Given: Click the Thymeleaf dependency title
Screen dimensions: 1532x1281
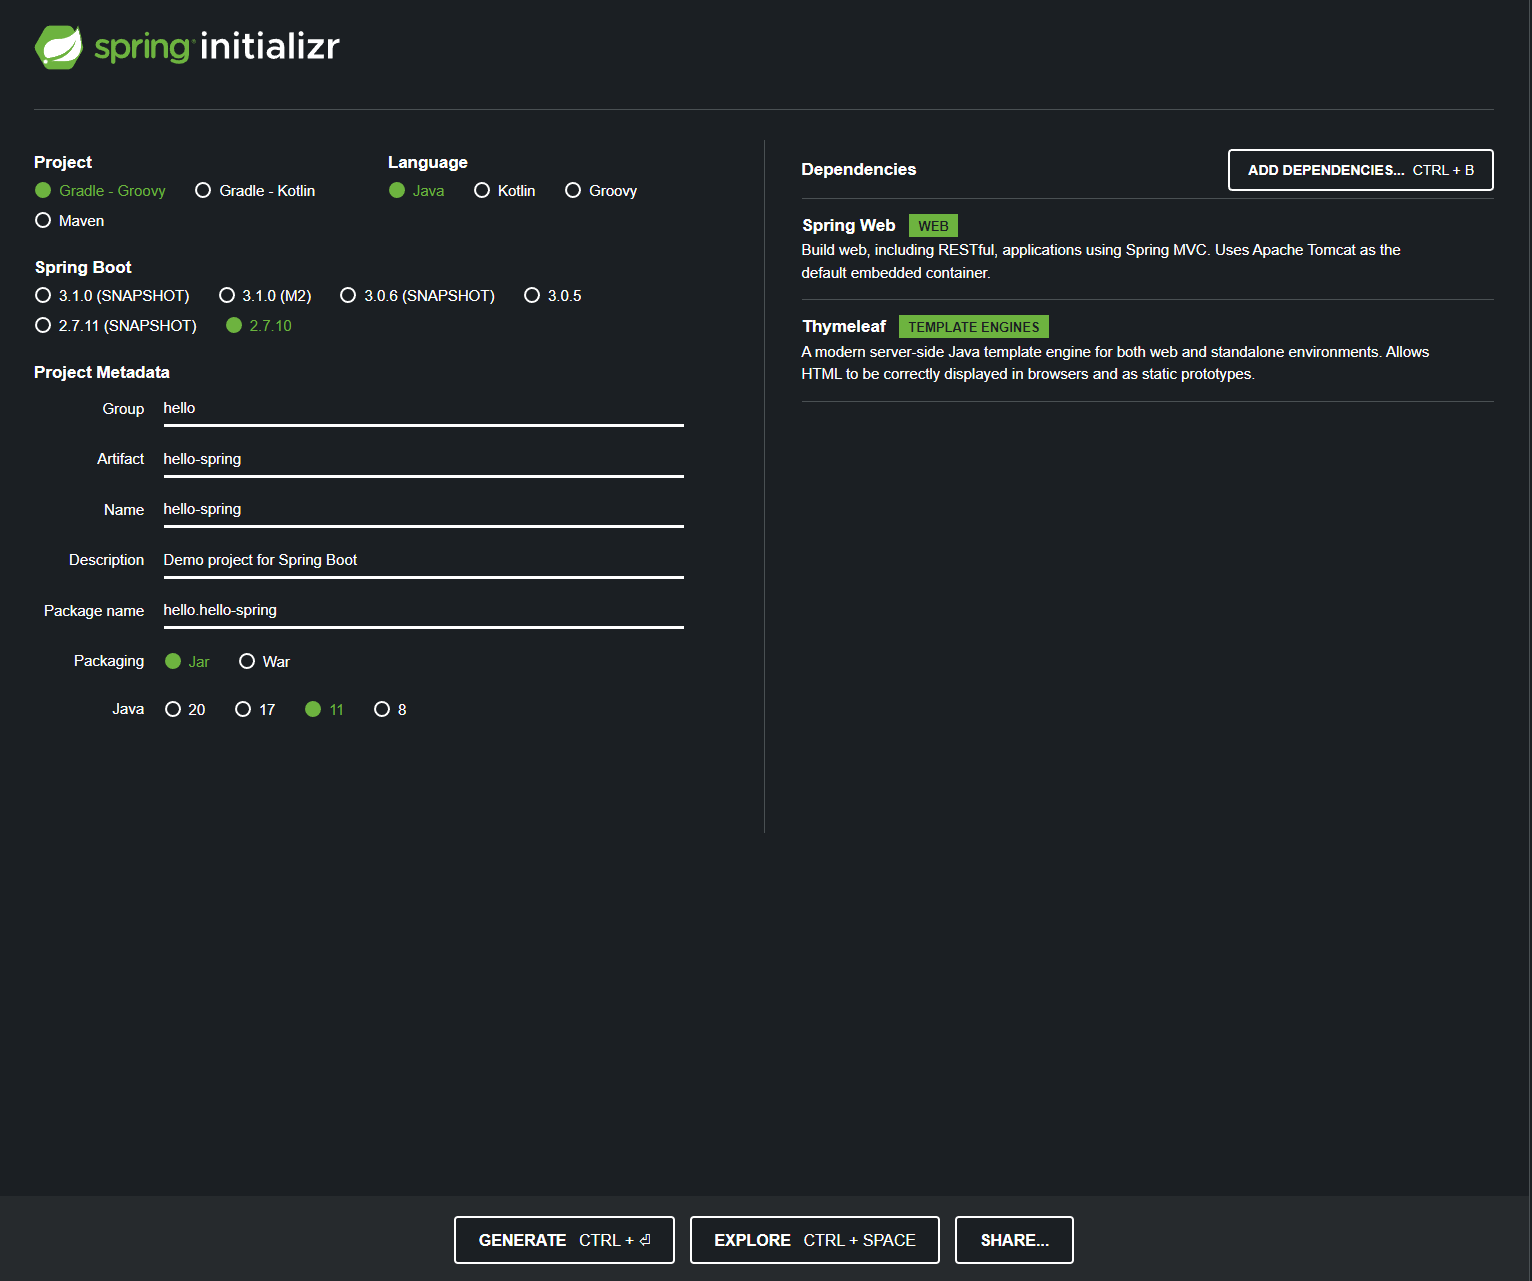Looking at the screenshot, I should pos(844,326).
